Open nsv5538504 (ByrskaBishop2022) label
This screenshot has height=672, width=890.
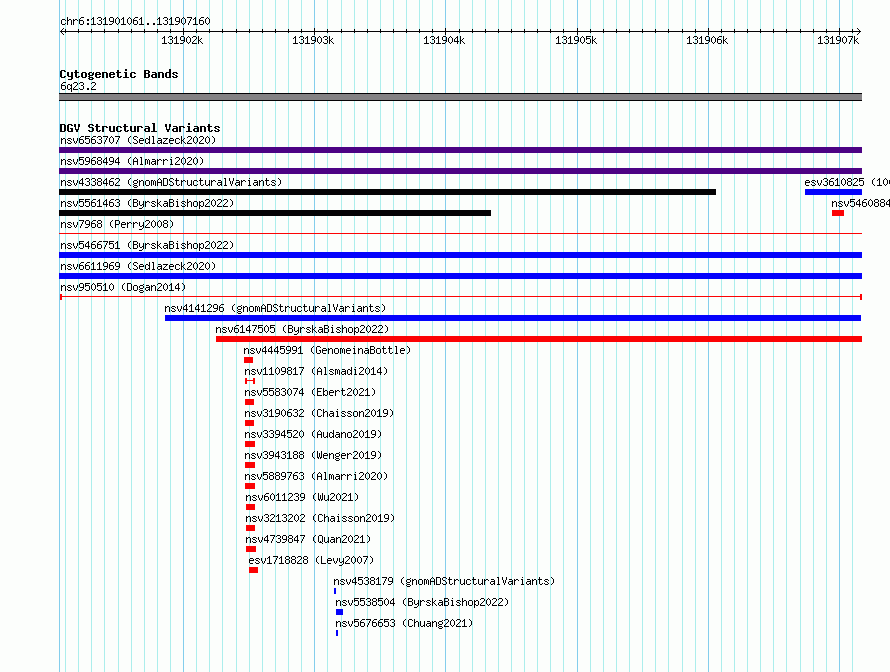[x=422, y=602]
